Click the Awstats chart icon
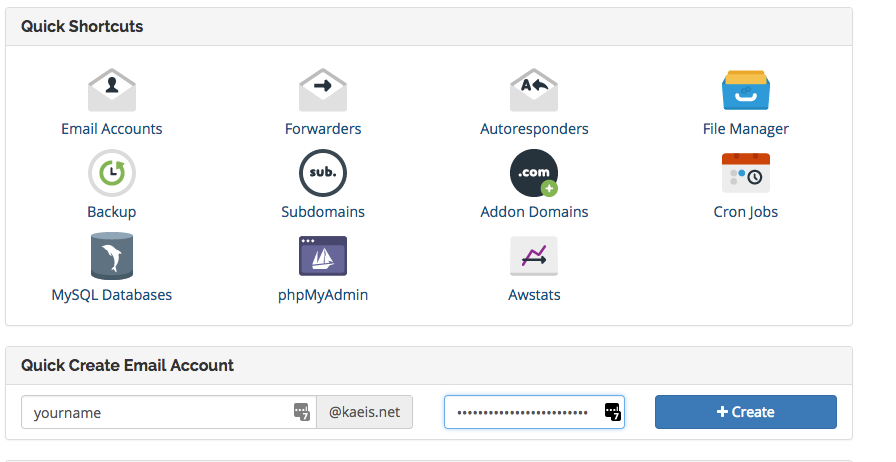896x462 pixels. pyautogui.click(x=533, y=256)
